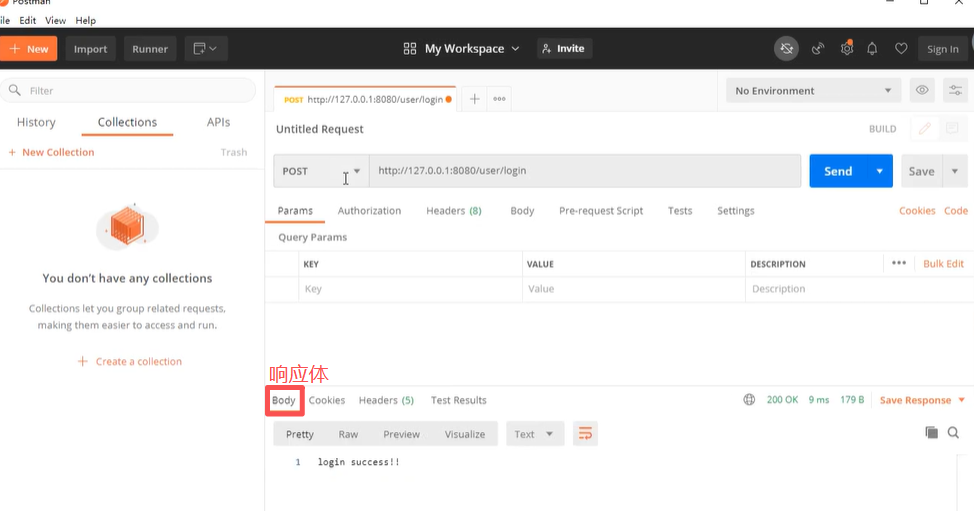
Task: Open the Cookies link
Action: [x=917, y=210]
